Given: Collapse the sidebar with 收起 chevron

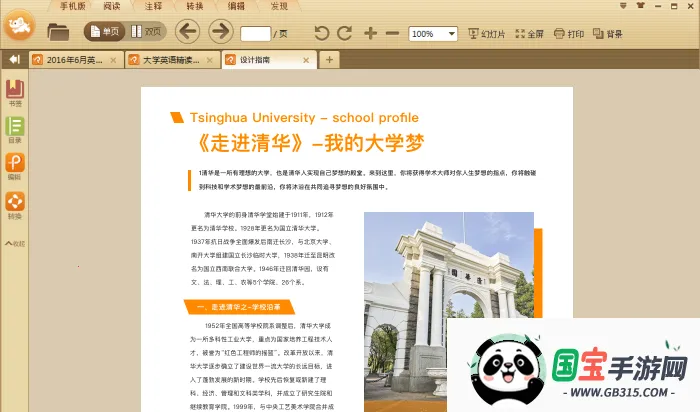Looking at the screenshot, I should click(x=15, y=244).
